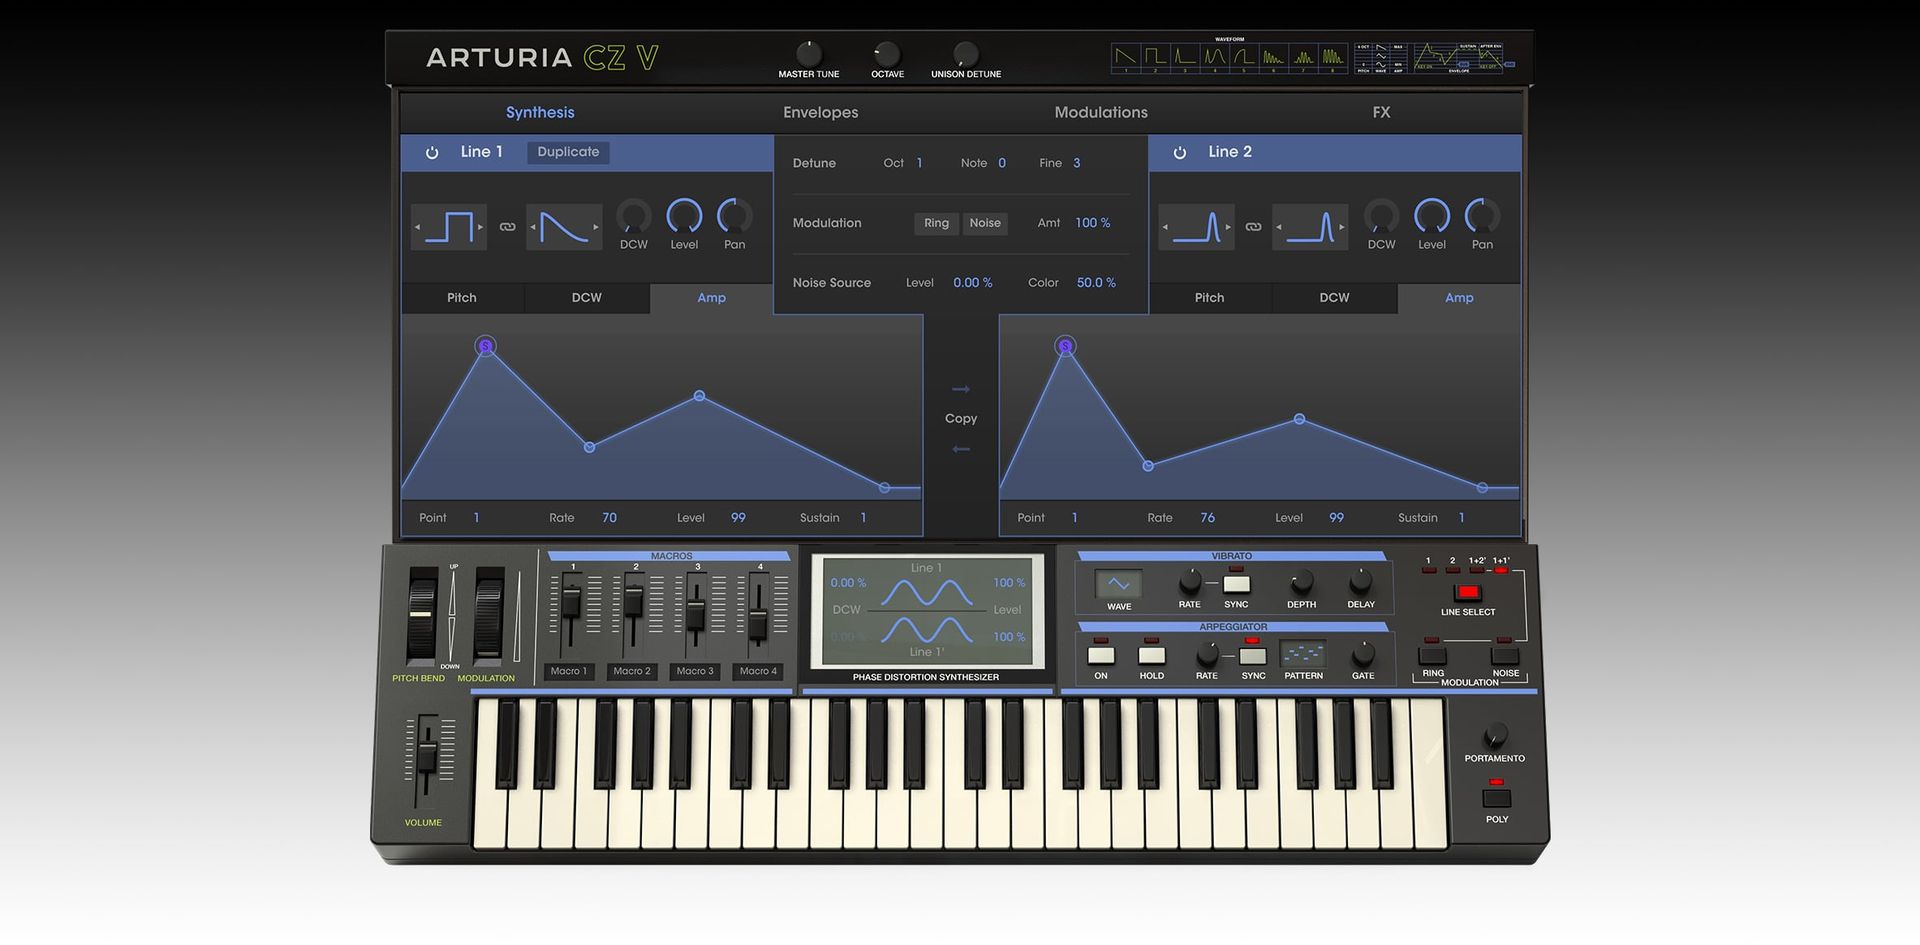
Task: Click the previous arrow of Line 1 square waveform
Action: (x=417, y=227)
